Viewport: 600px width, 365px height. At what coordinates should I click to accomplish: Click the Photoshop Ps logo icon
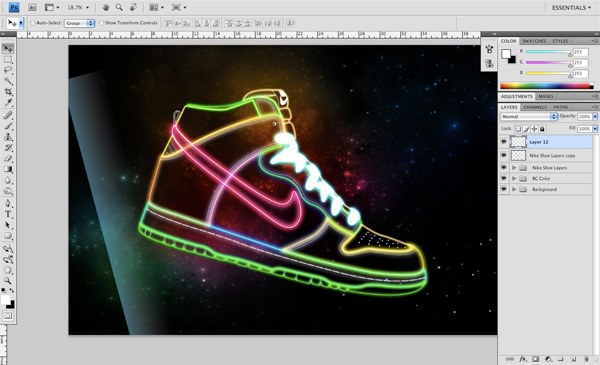coord(14,7)
